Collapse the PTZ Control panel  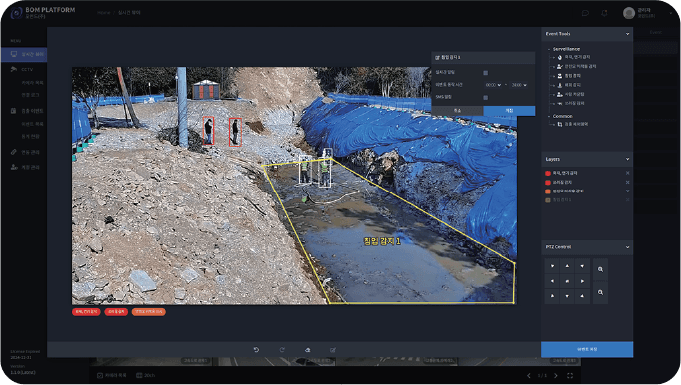[627, 247]
